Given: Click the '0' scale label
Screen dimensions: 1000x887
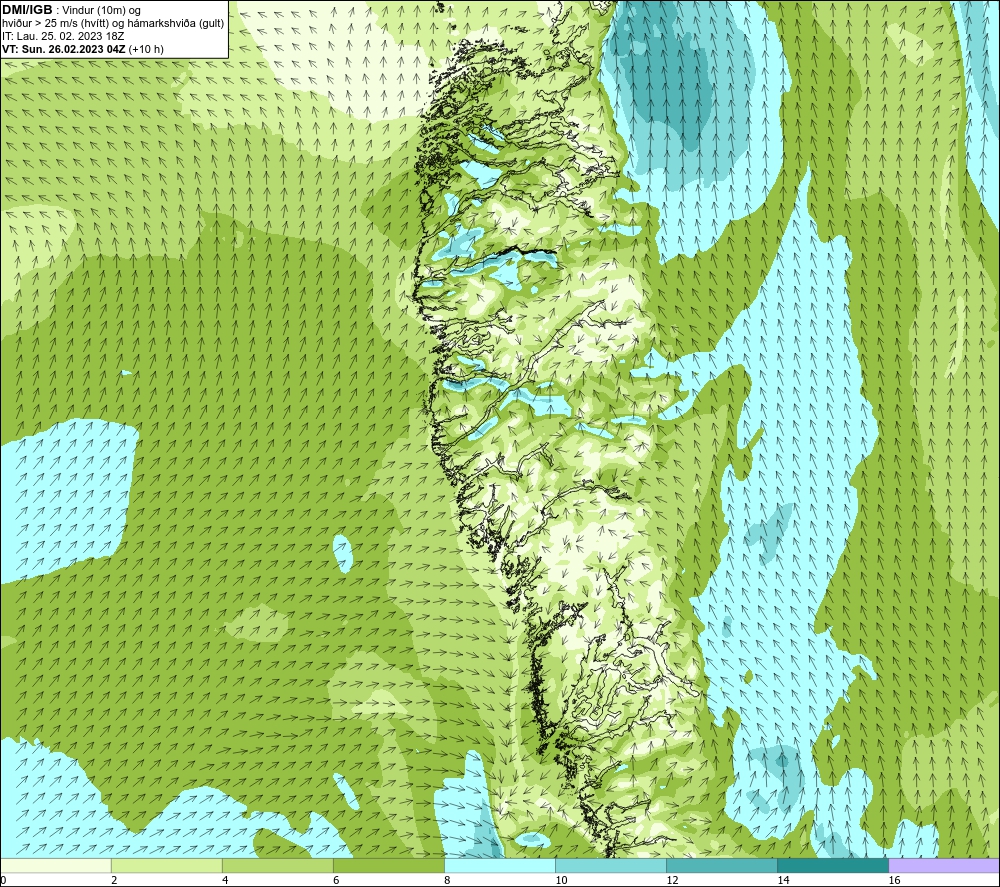Looking at the screenshot, I should tap(3, 881).
